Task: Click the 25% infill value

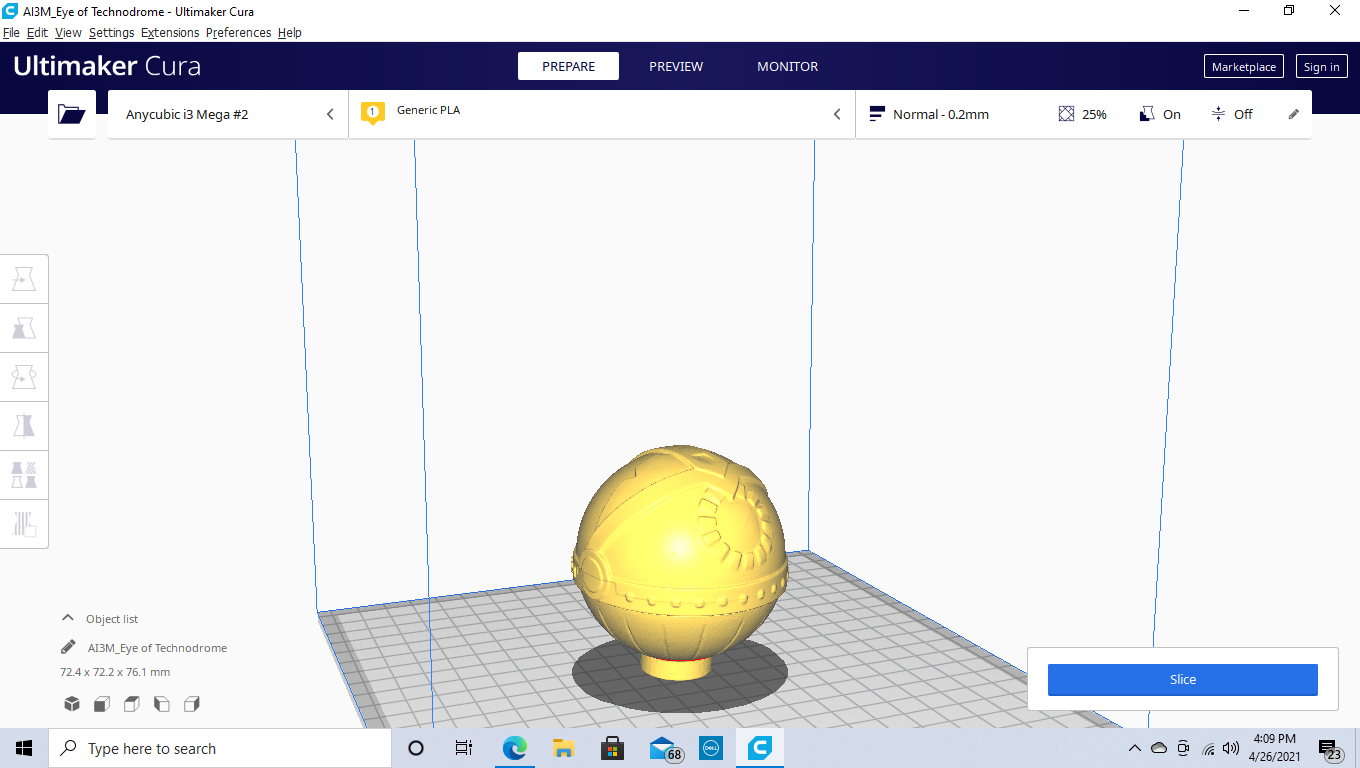Action: [x=1094, y=114]
